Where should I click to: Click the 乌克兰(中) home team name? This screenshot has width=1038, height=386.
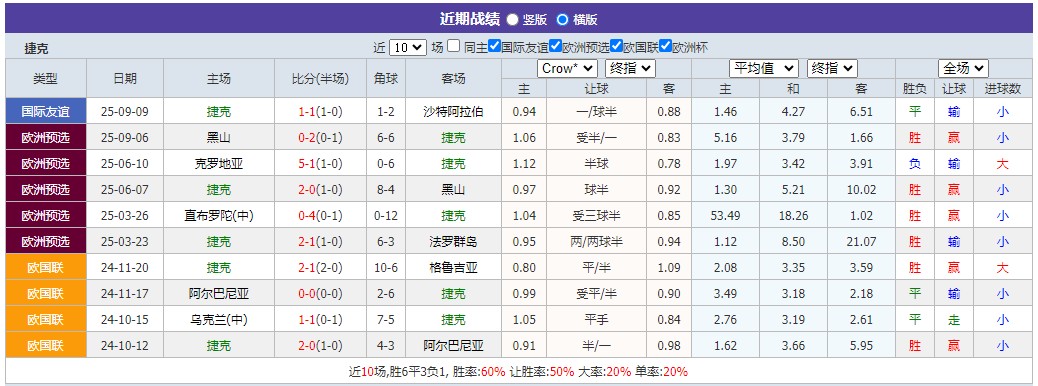pos(218,319)
